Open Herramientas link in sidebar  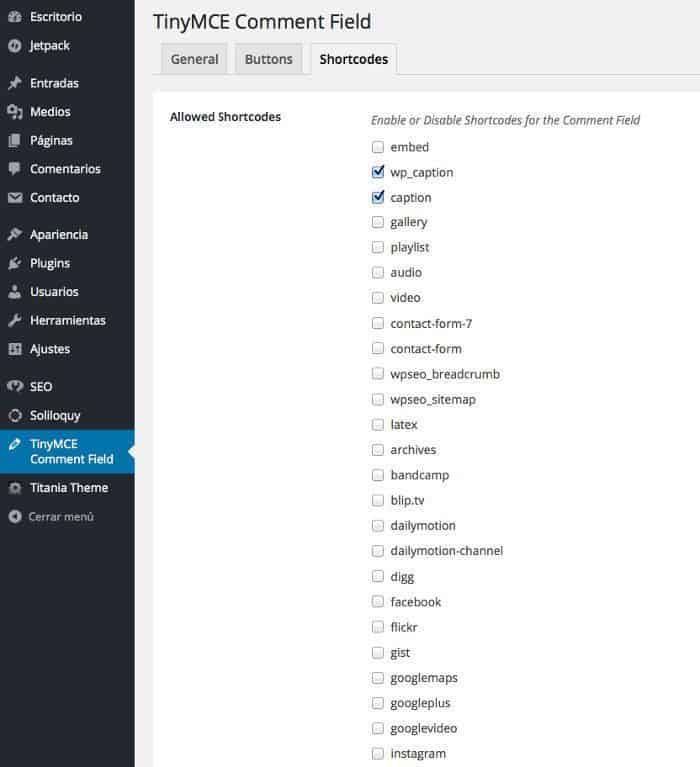point(67,320)
